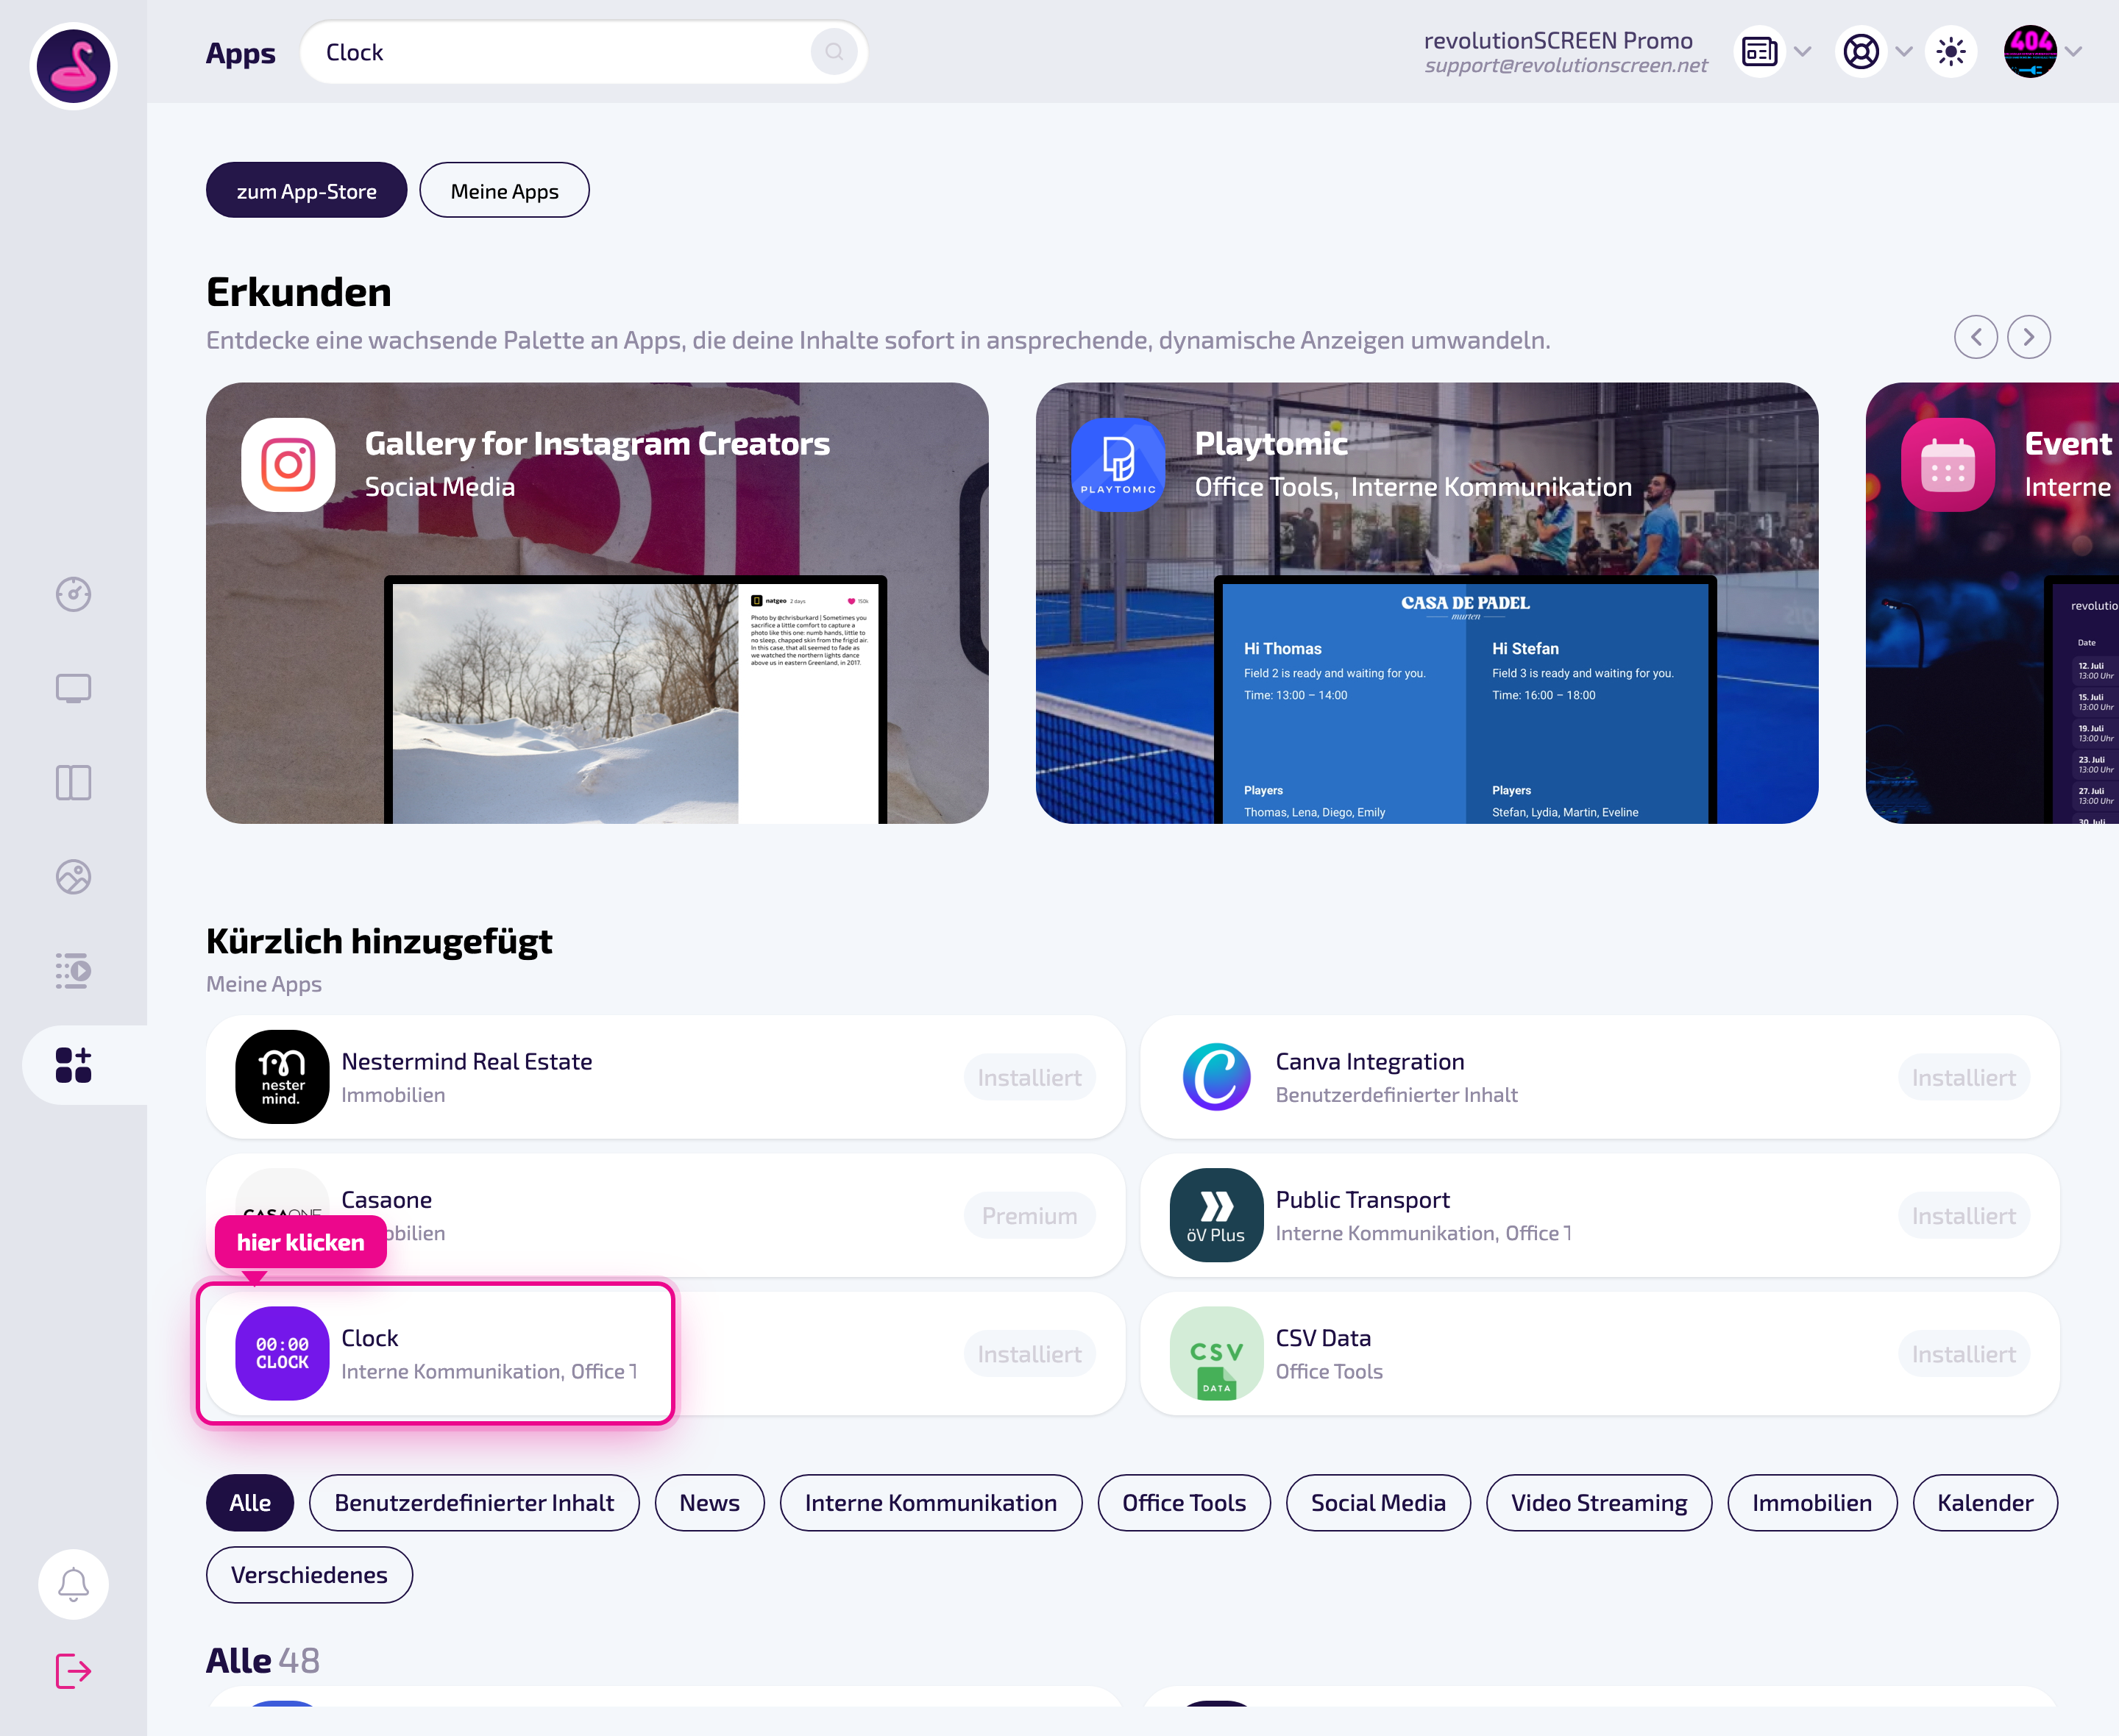
Task: Expand the news dropdown chevron in header
Action: click(x=1803, y=52)
